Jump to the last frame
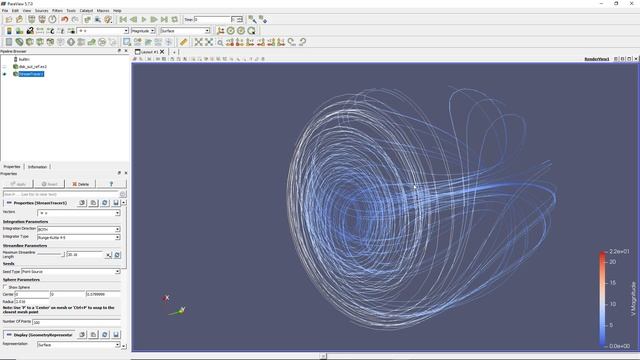The width and height of the screenshot is (640, 360). pos(164,20)
